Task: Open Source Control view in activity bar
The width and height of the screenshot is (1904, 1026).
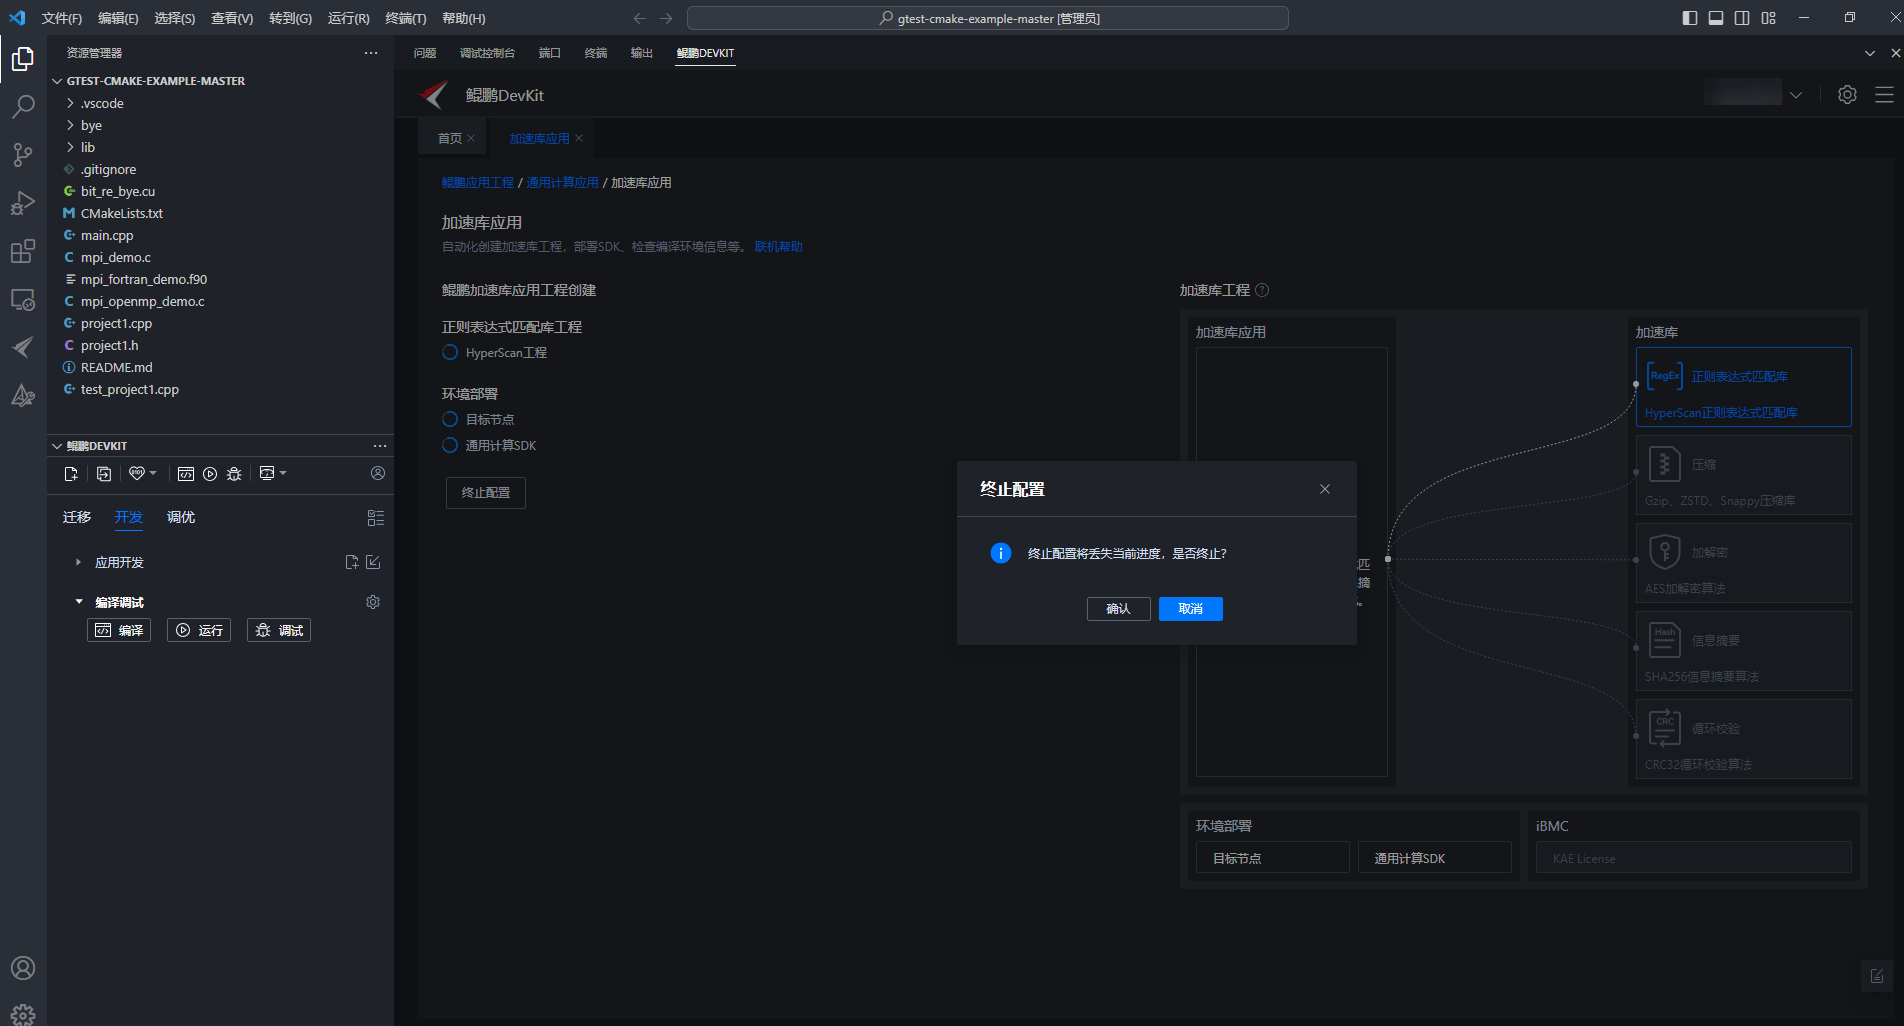Action: tap(22, 154)
